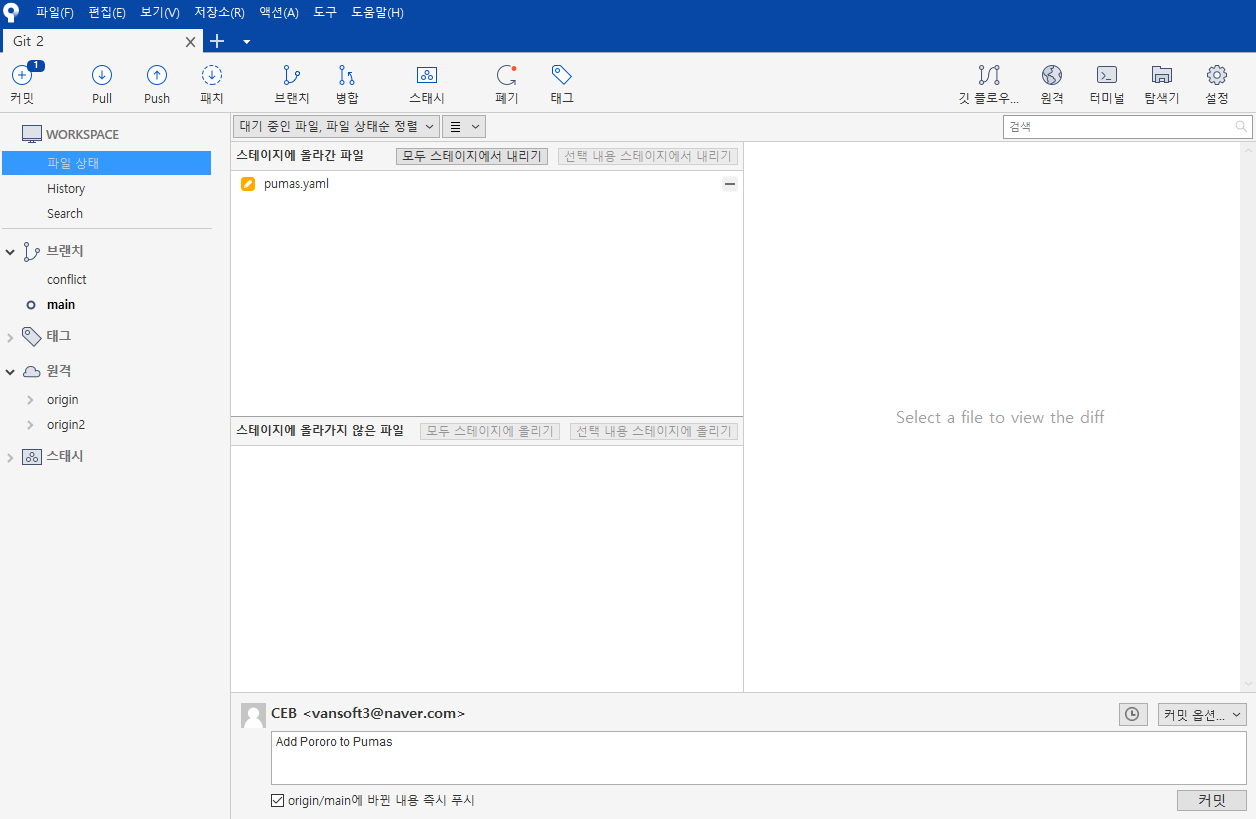
Task: Click the WORKSPACE monitor icon
Action: [x=32, y=134]
